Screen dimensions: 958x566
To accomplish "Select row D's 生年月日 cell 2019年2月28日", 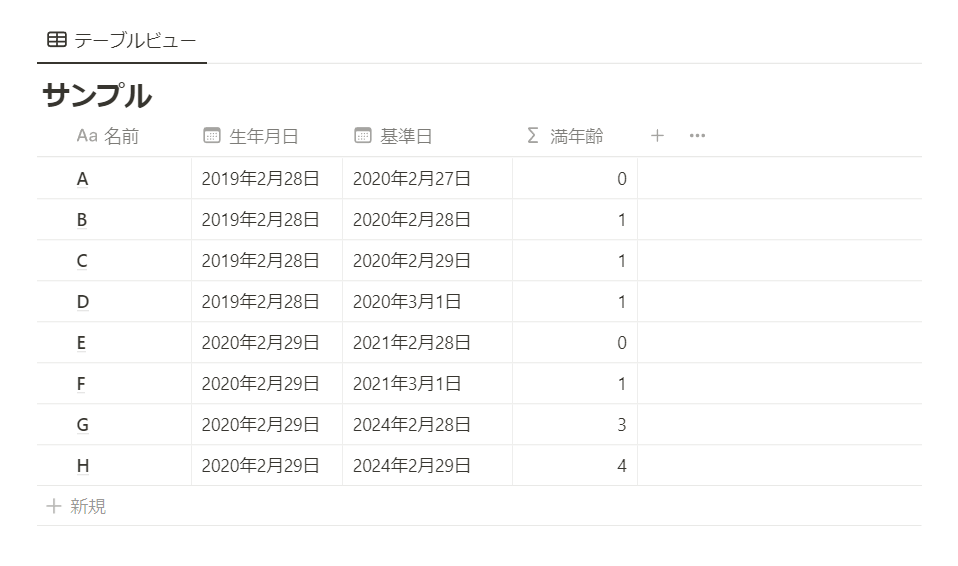I will point(266,301).
